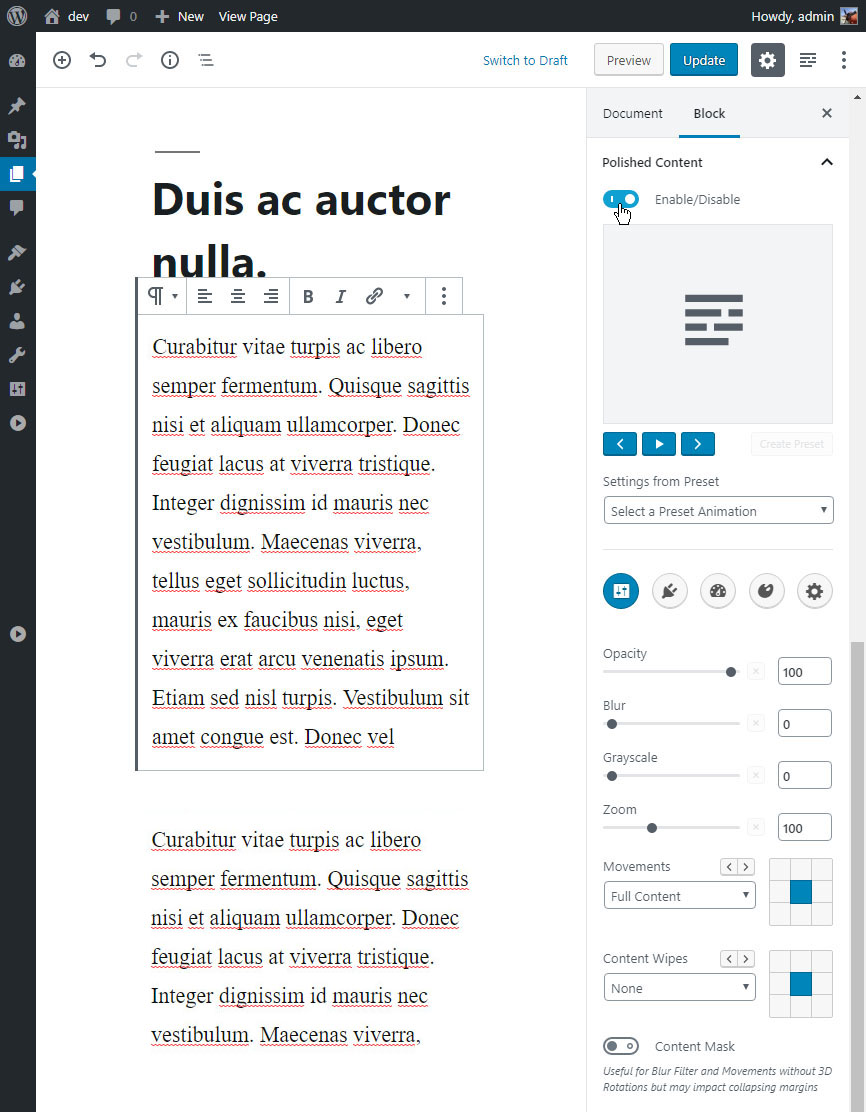The height and width of the screenshot is (1112, 866).
Task: Click the Content Wipes previous arrow
Action: [728, 959]
